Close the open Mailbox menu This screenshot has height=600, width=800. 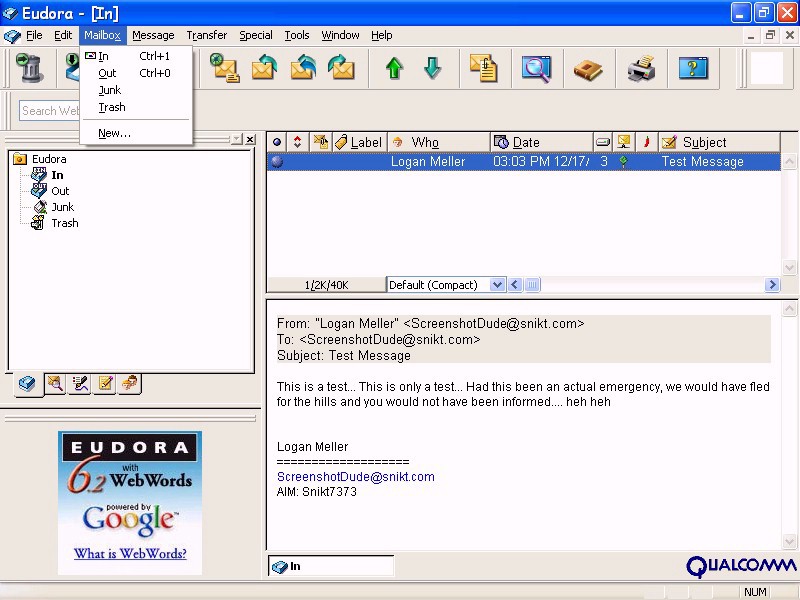(103, 35)
